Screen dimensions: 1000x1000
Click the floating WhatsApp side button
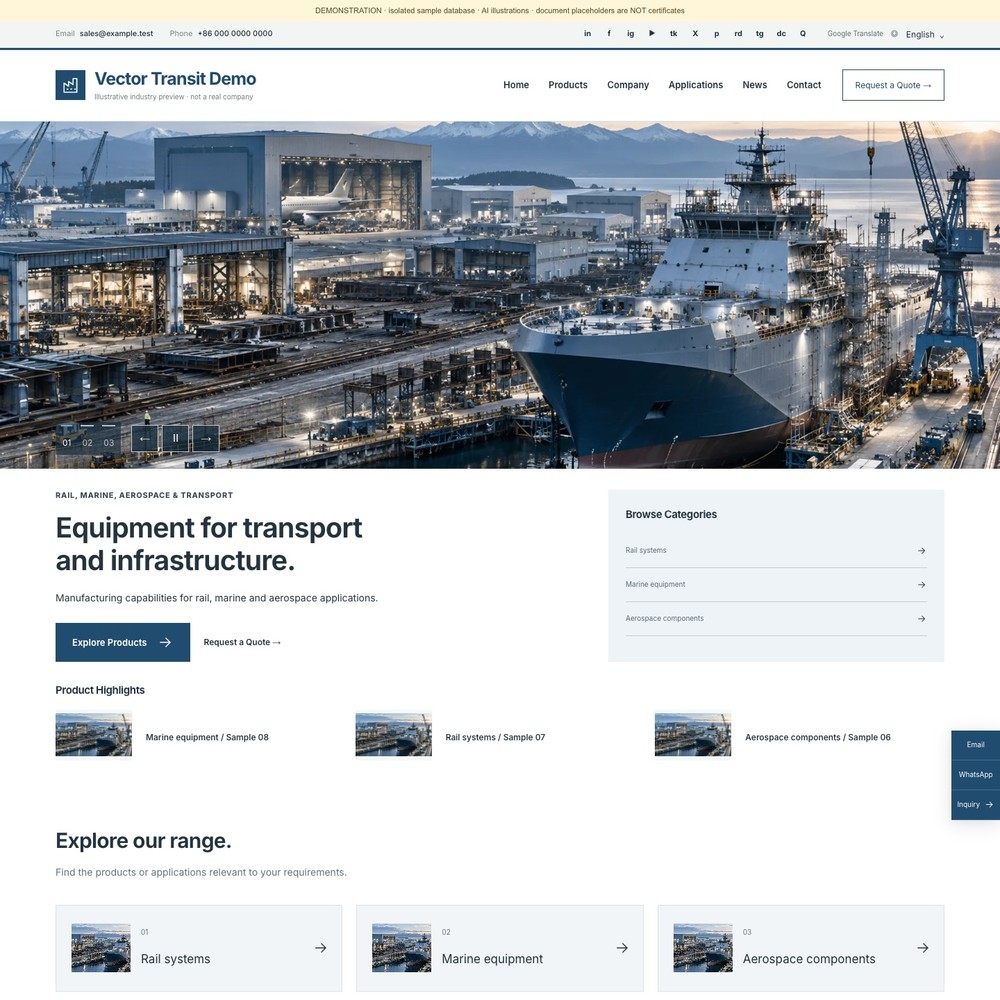point(975,775)
